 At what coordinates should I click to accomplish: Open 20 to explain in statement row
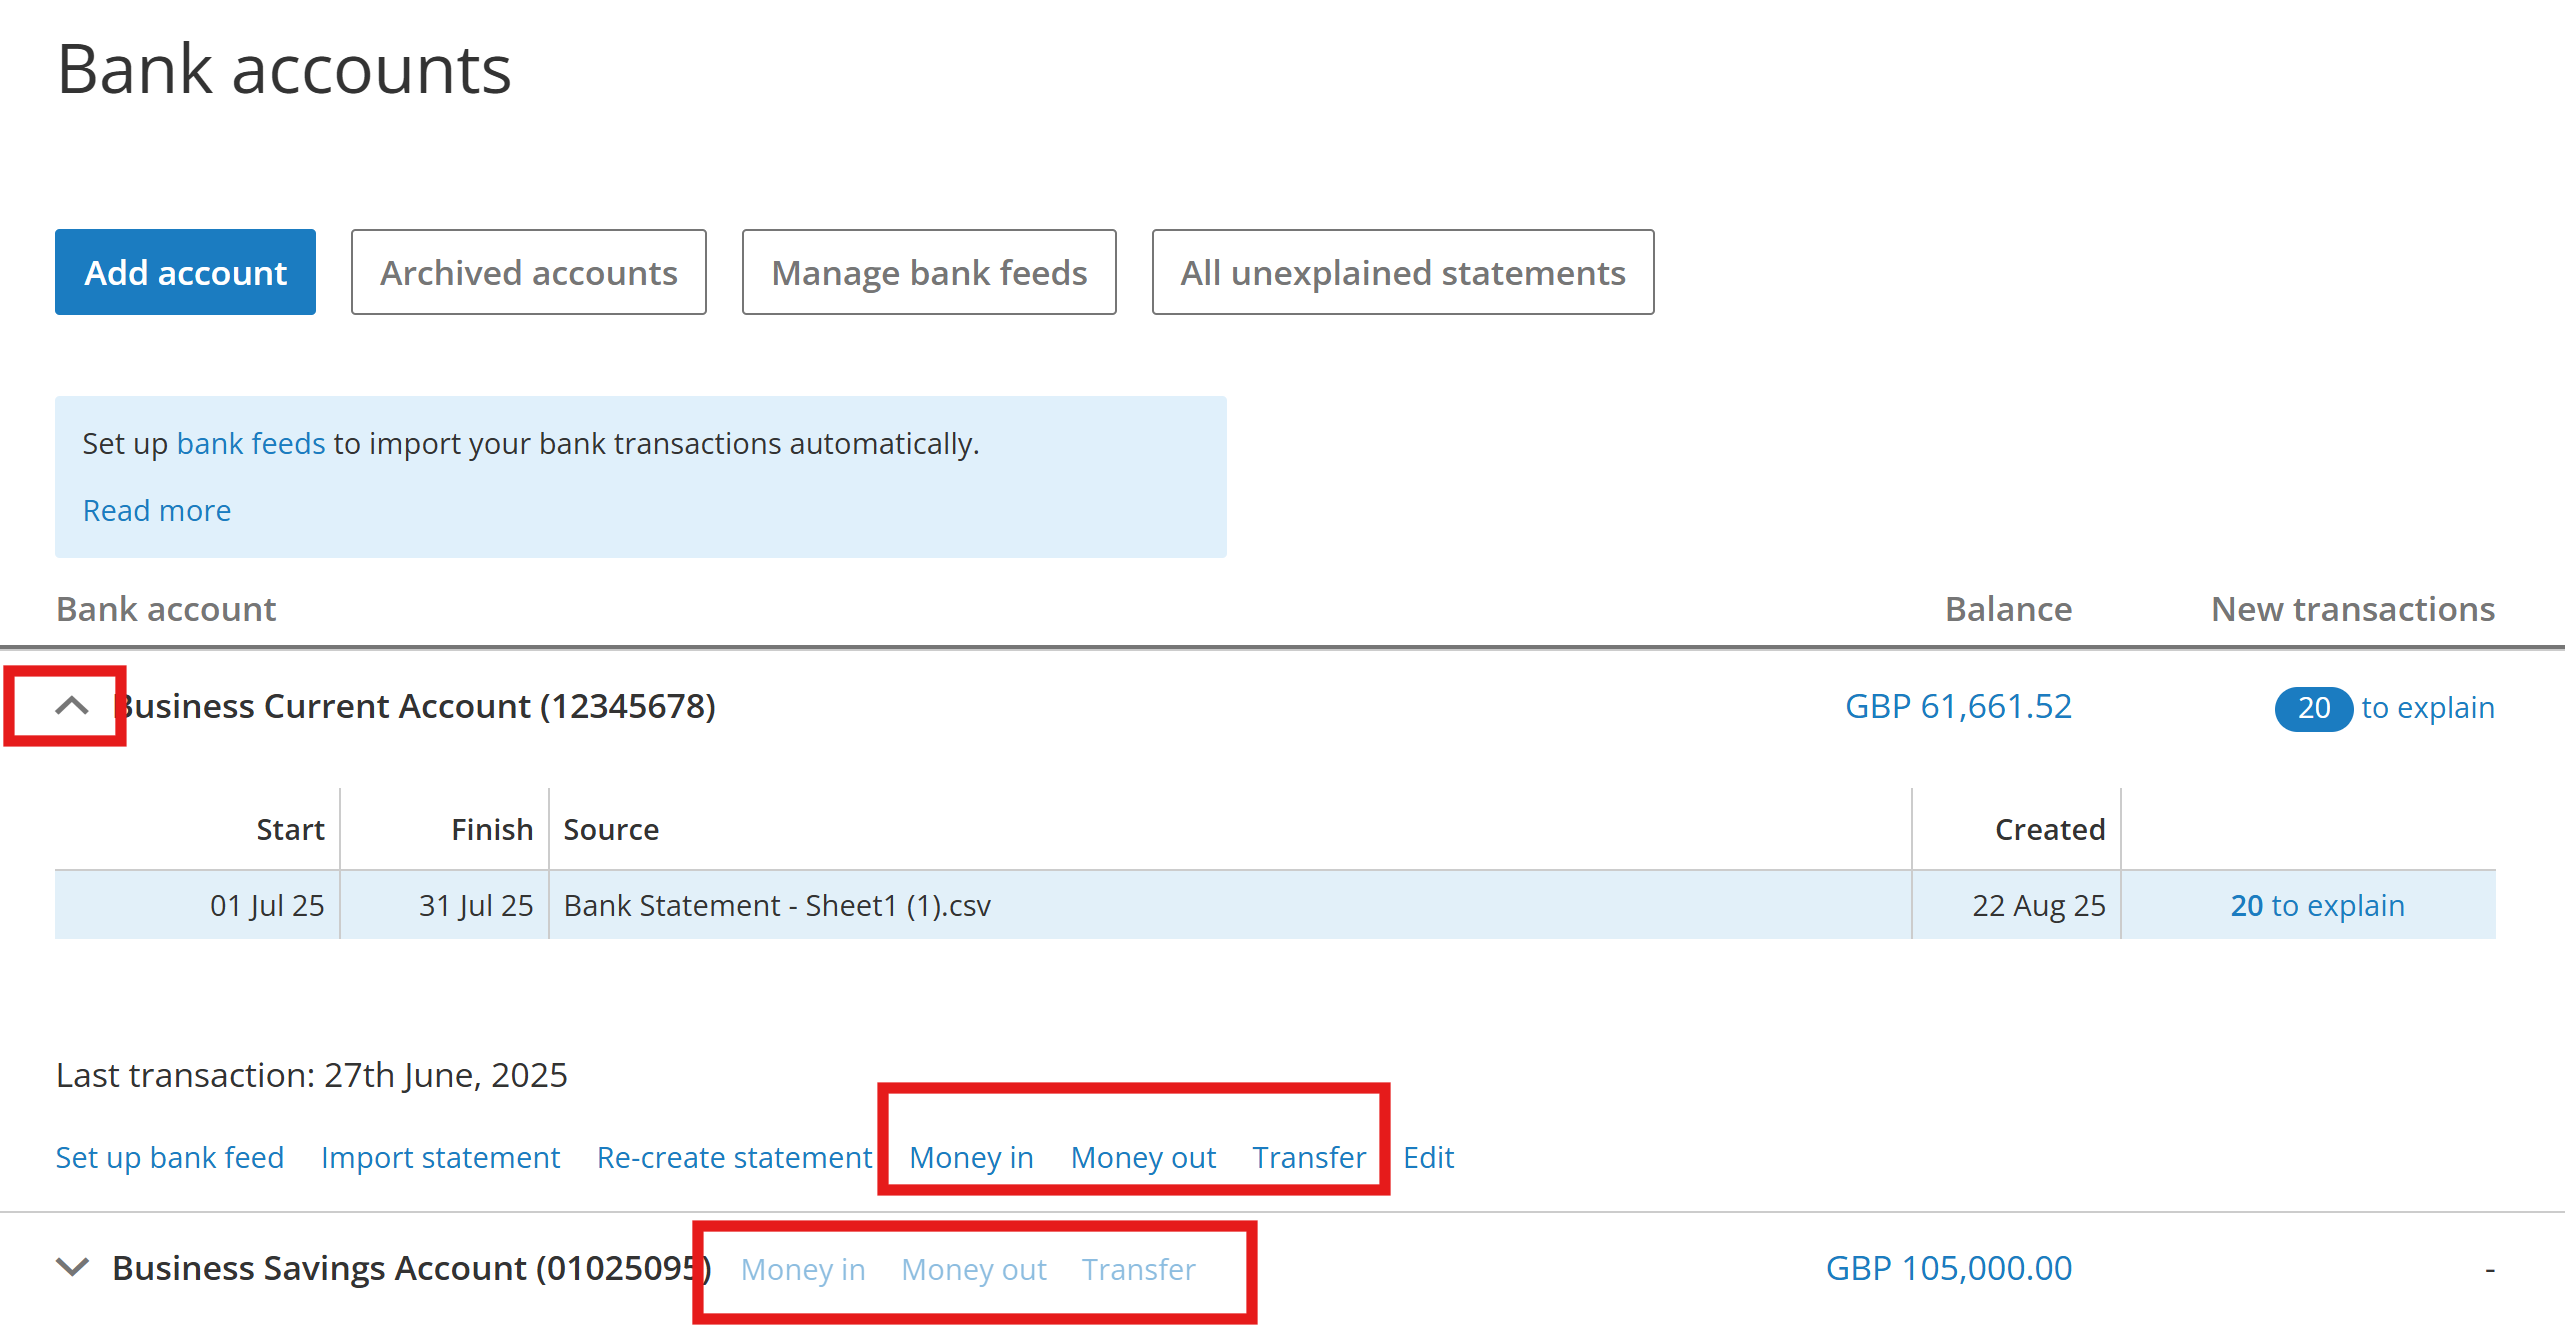pyautogui.click(x=2316, y=905)
